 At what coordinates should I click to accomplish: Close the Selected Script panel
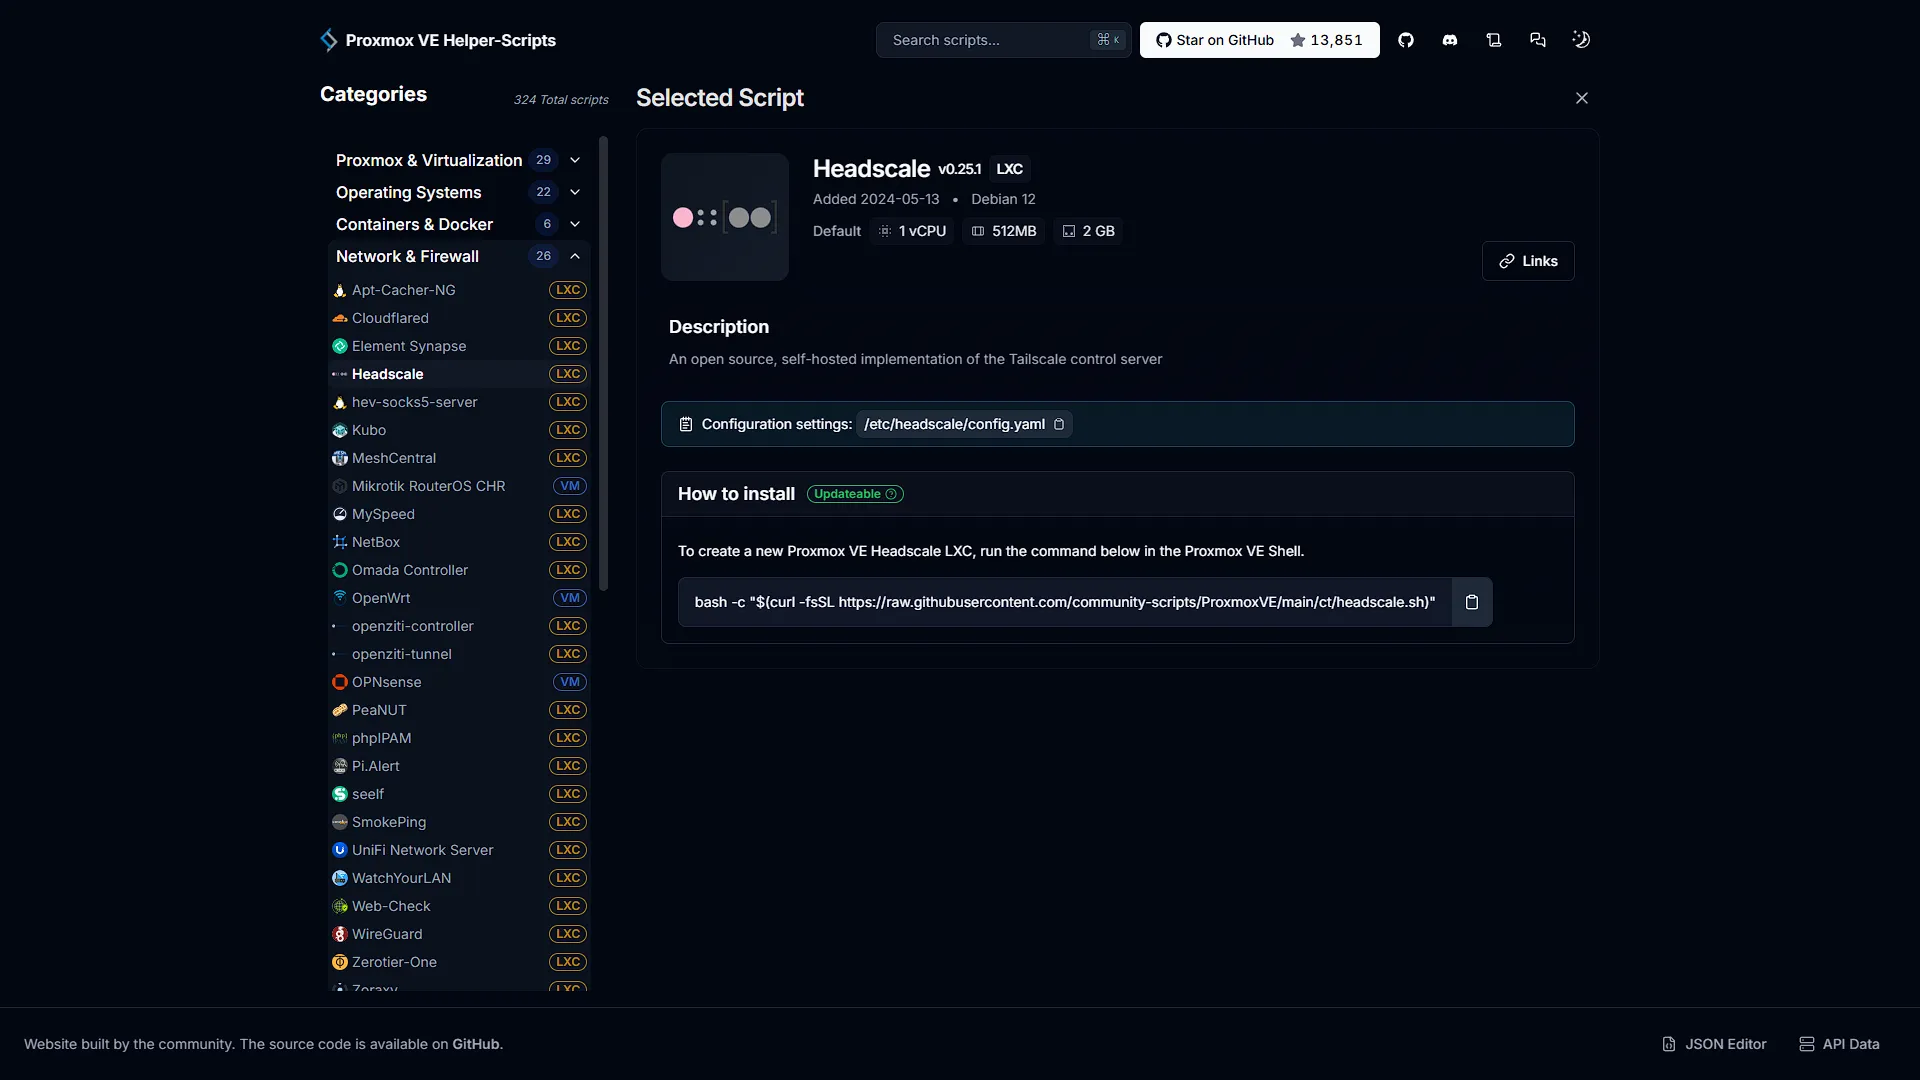click(1582, 98)
